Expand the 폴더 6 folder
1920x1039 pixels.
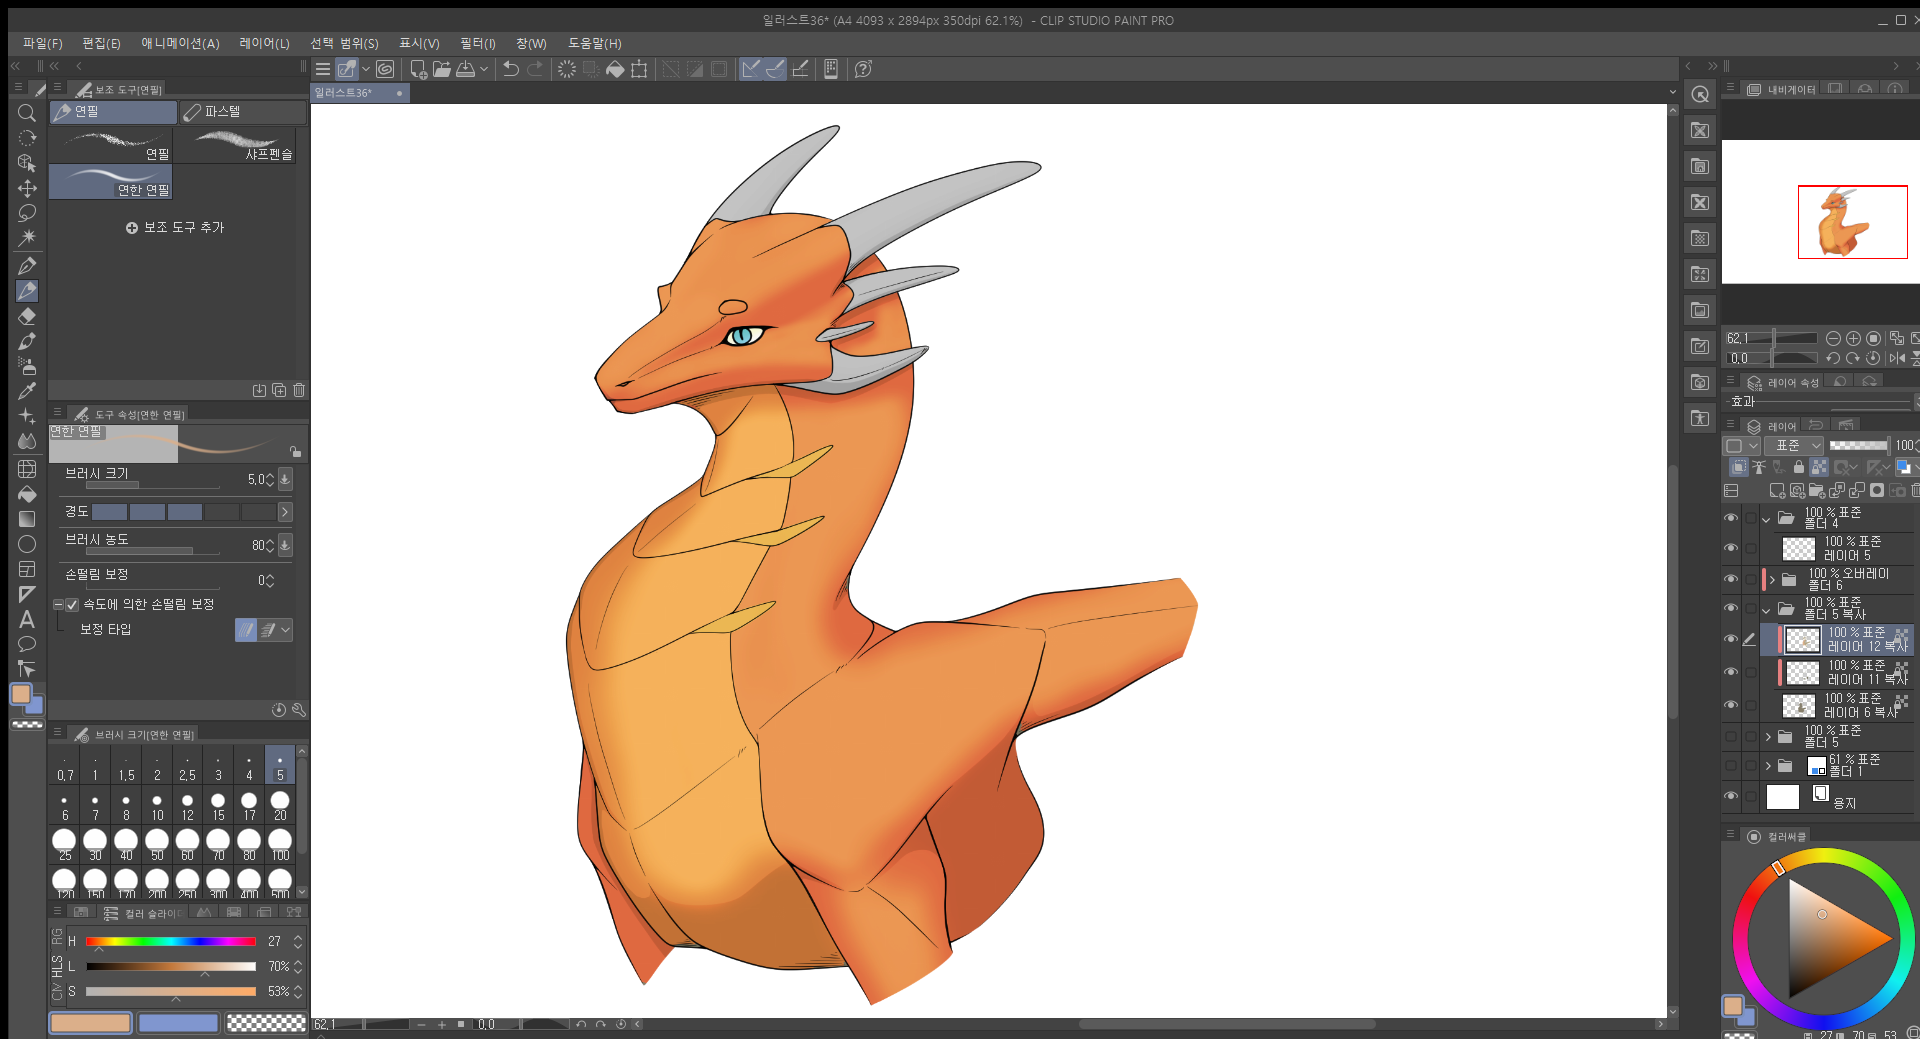[1771, 580]
